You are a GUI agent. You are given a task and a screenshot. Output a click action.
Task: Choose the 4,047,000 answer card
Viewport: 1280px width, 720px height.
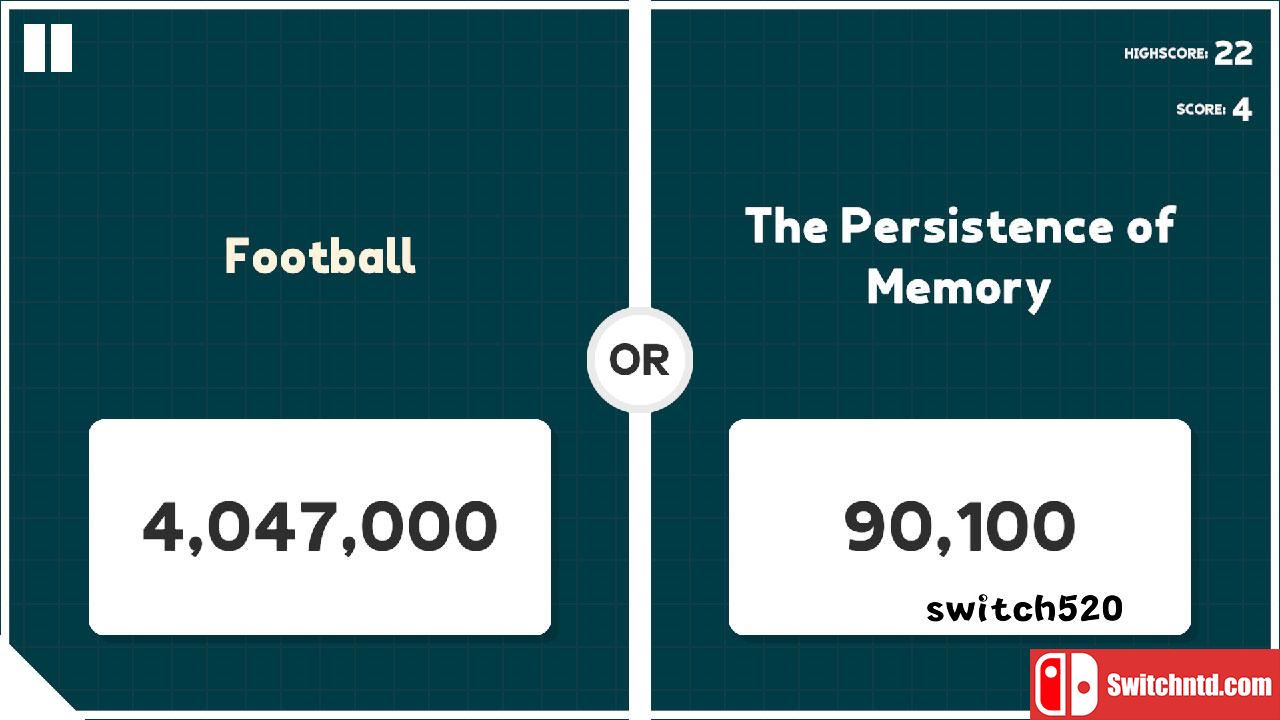pyautogui.click(x=320, y=527)
